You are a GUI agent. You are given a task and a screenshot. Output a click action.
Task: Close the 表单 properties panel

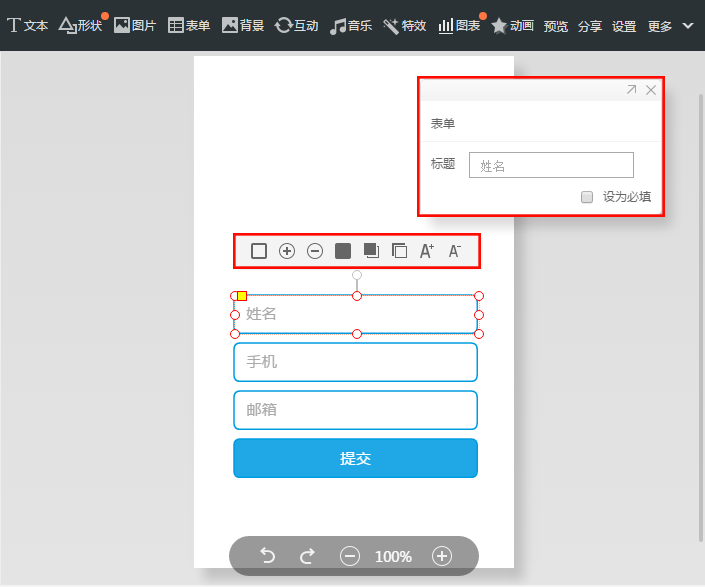[x=651, y=90]
